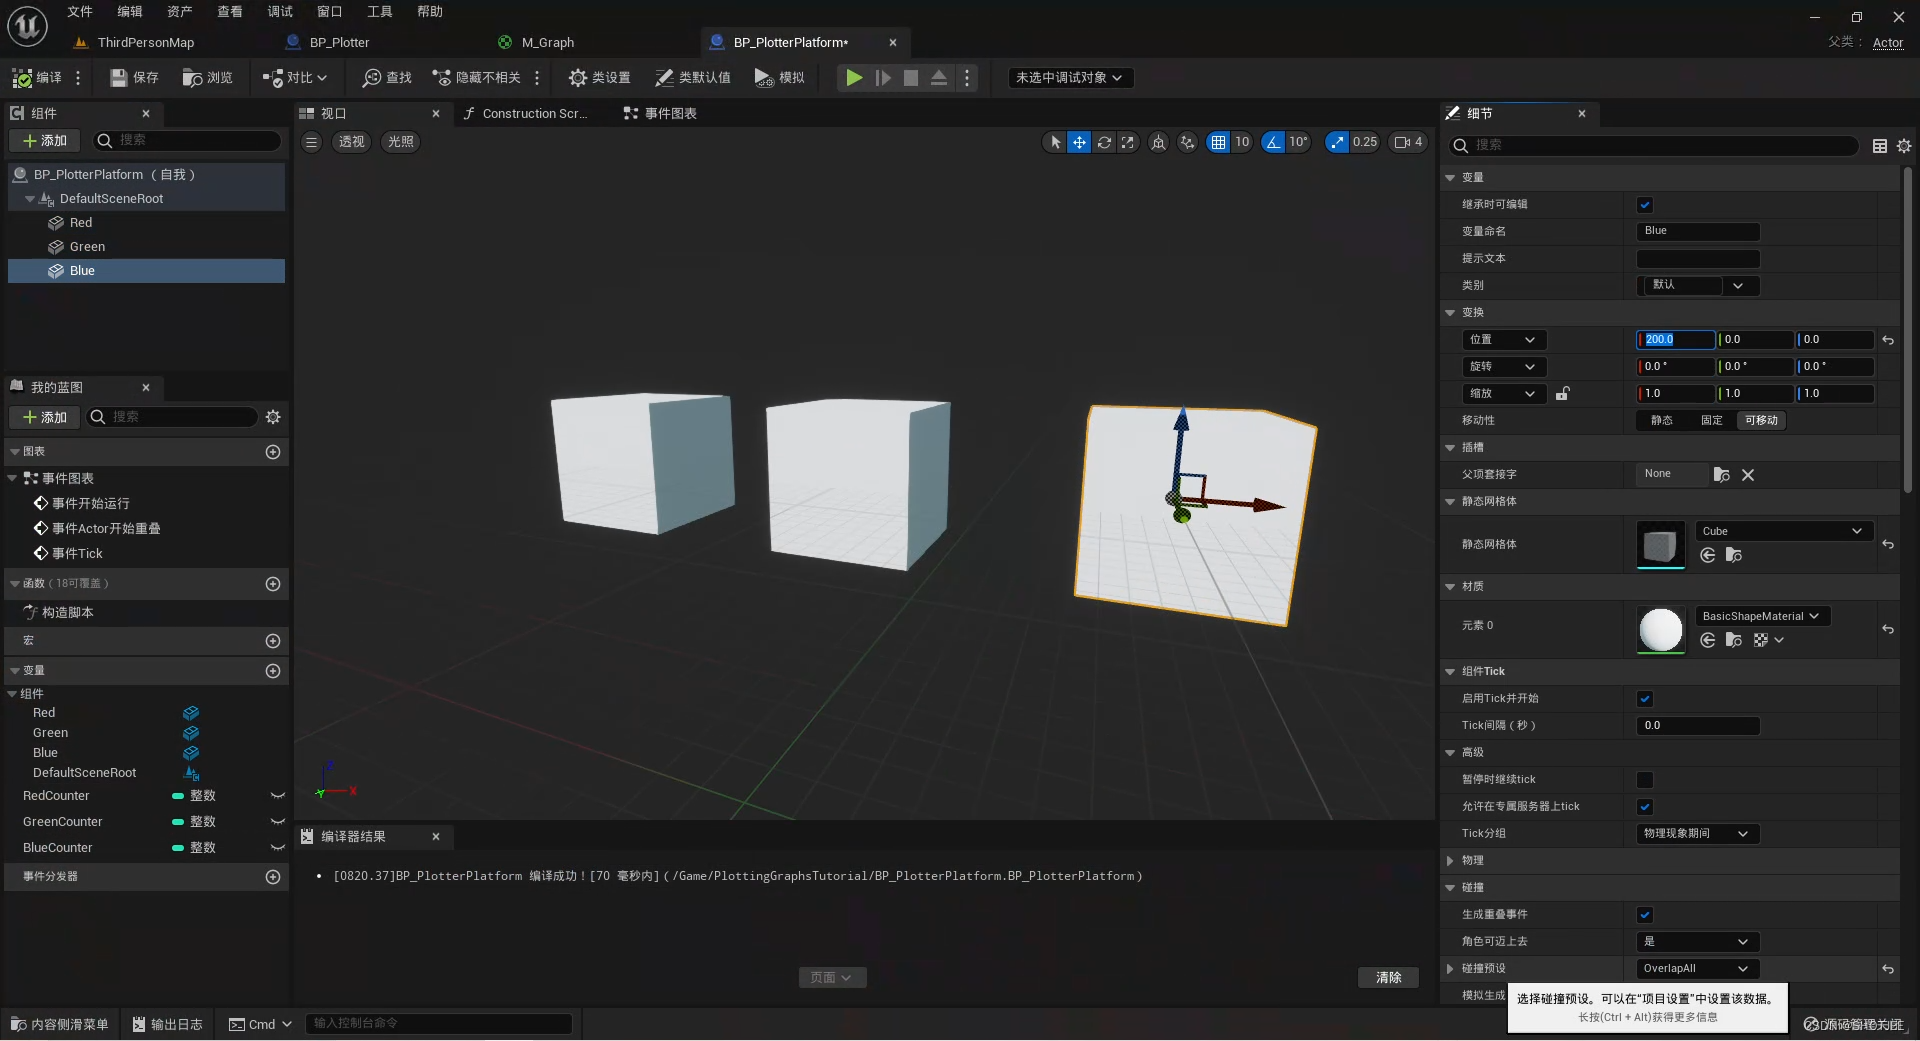
Task: Toggle 允许在专属服务器上tick checkbox
Action: click(1645, 807)
